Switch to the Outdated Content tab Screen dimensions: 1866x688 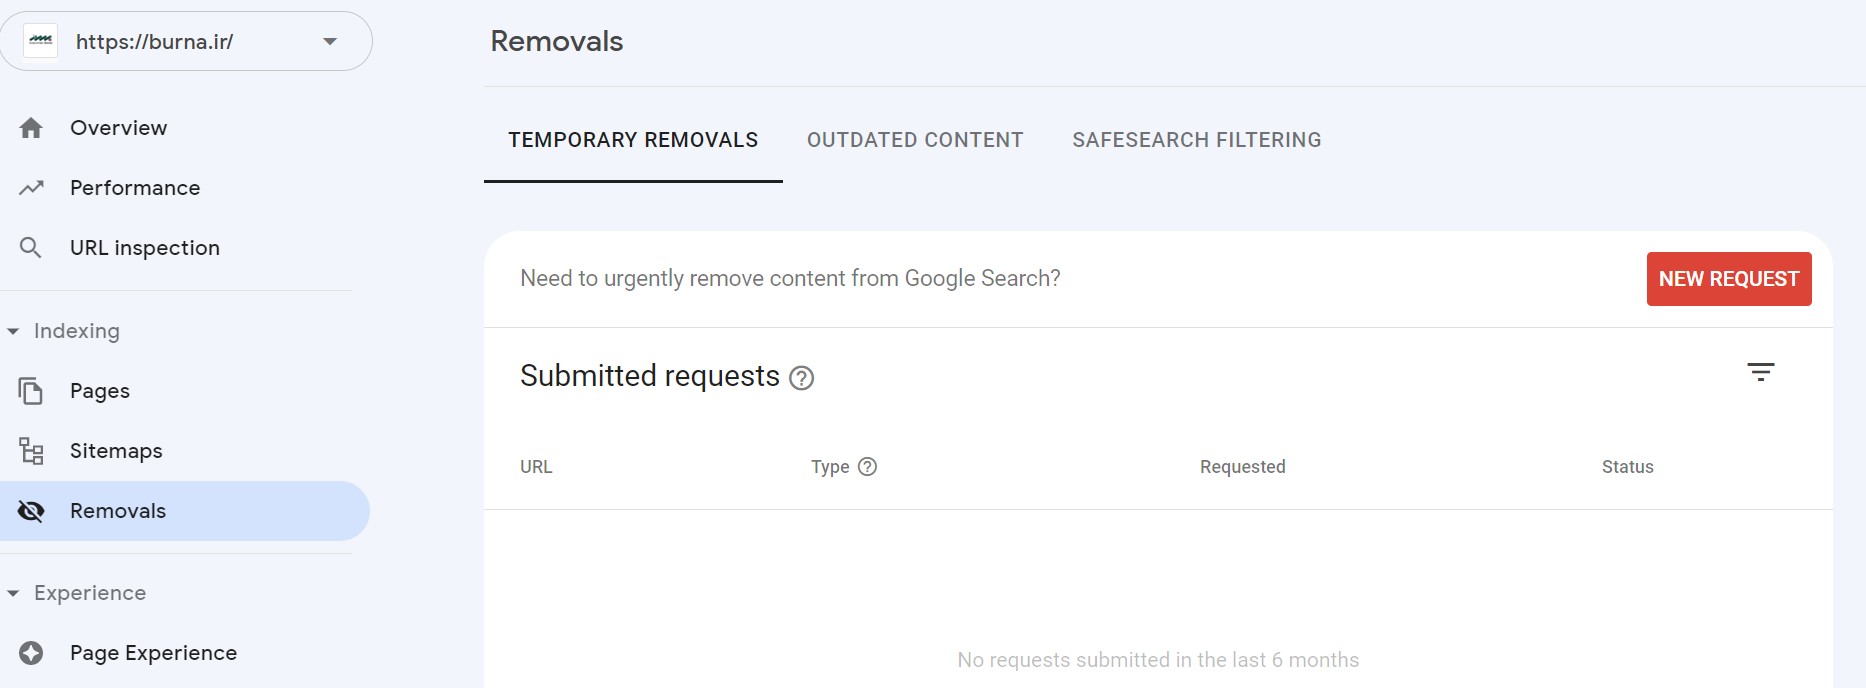[x=915, y=140]
